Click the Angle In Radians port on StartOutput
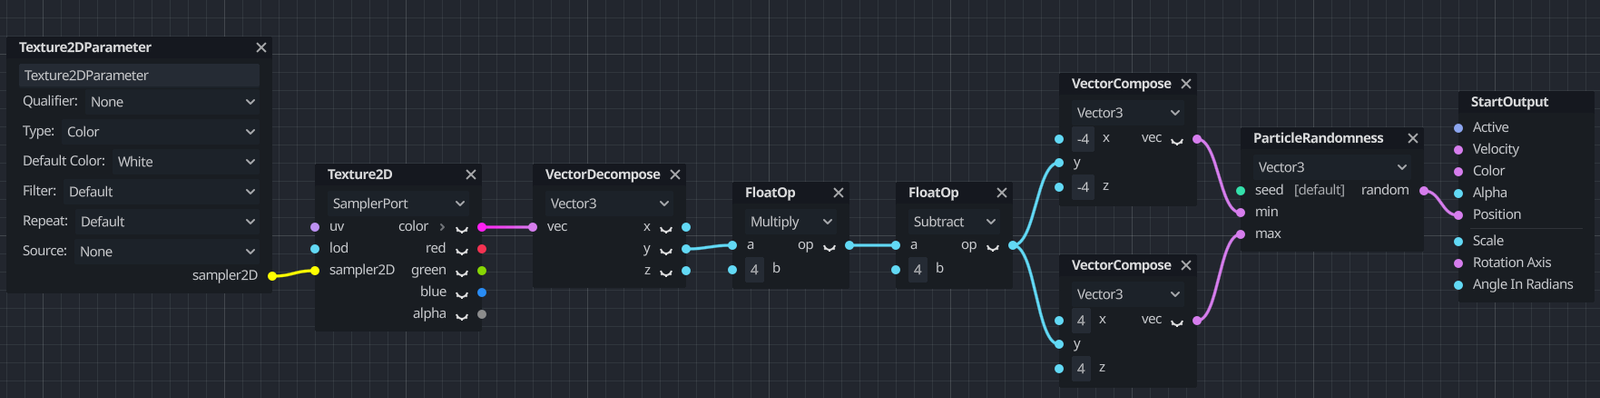1600x398 pixels. coord(1459,285)
